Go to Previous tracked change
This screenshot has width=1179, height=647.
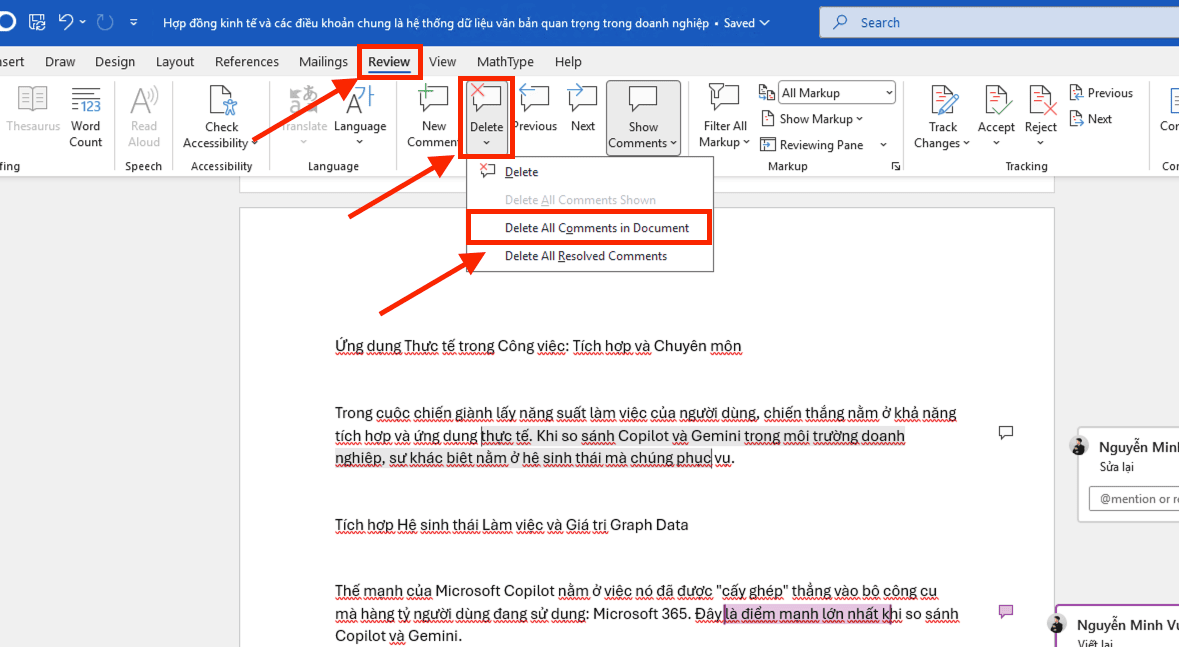1101,93
